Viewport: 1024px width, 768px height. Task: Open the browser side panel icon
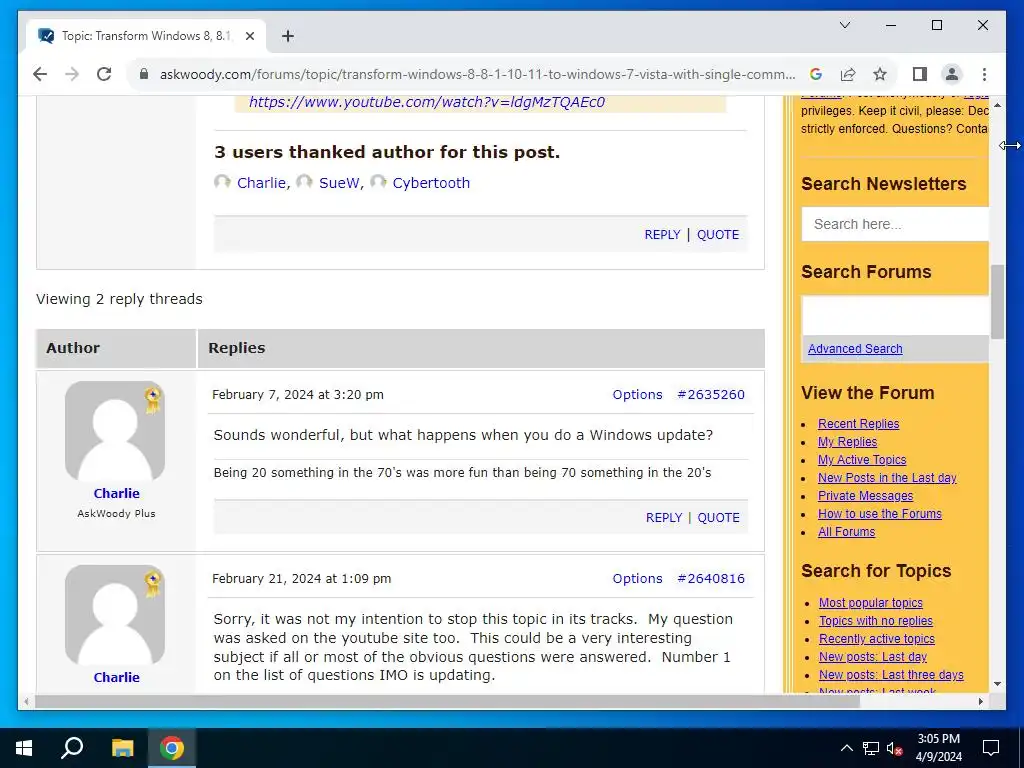[920, 74]
